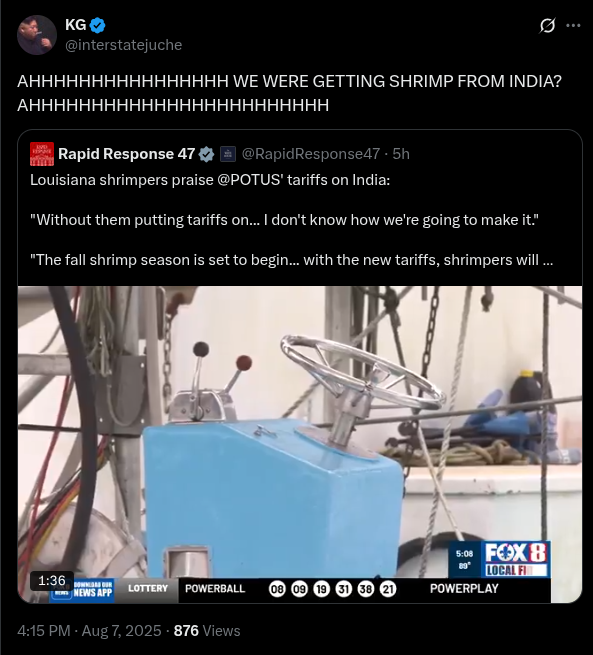The width and height of the screenshot is (593, 655).
Task: Open the three-dot more options menu
Action: click(x=573, y=26)
